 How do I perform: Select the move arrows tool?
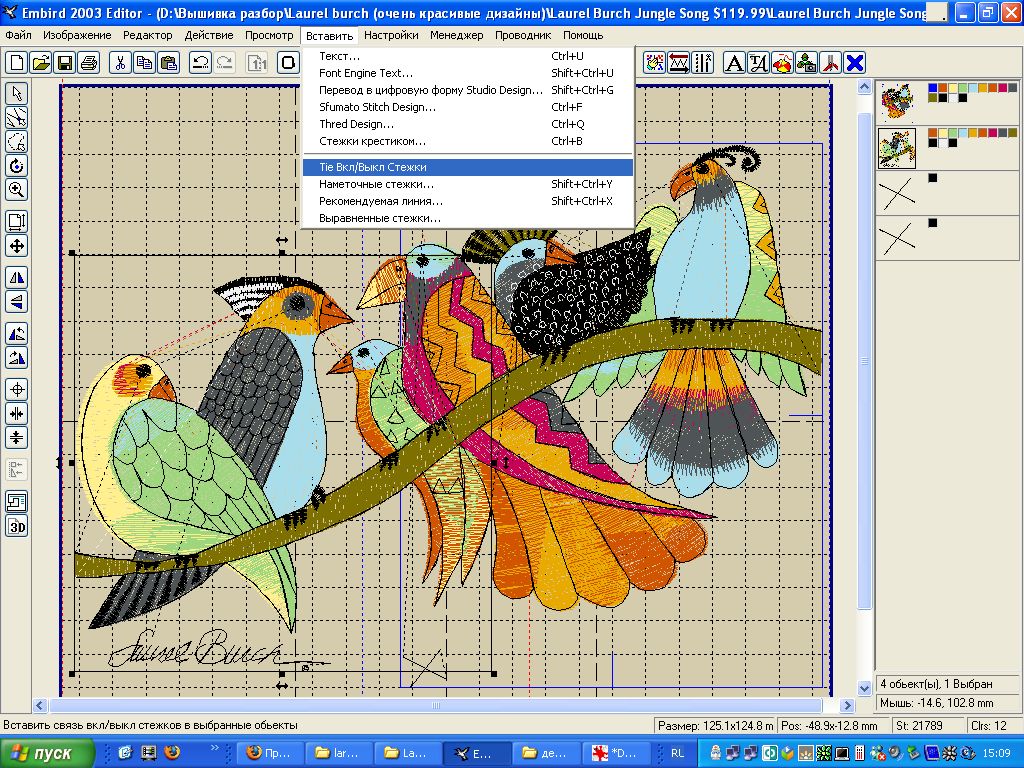pos(17,246)
